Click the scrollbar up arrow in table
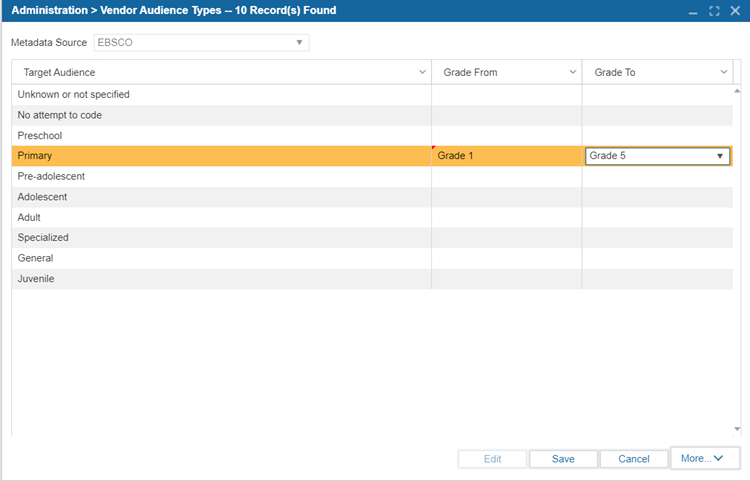750x481 pixels. click(x=737, y=90)
